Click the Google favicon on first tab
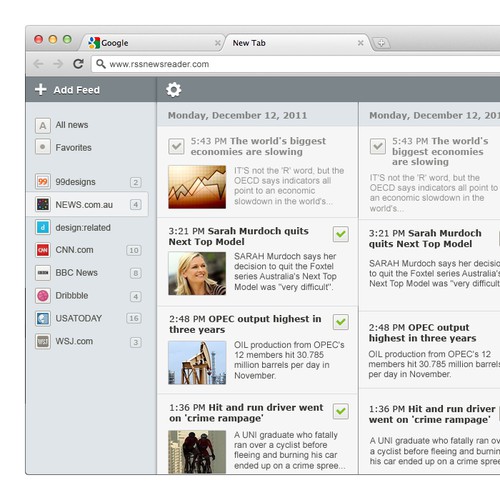This screenshot has height=500, width=500. point(94,43)
